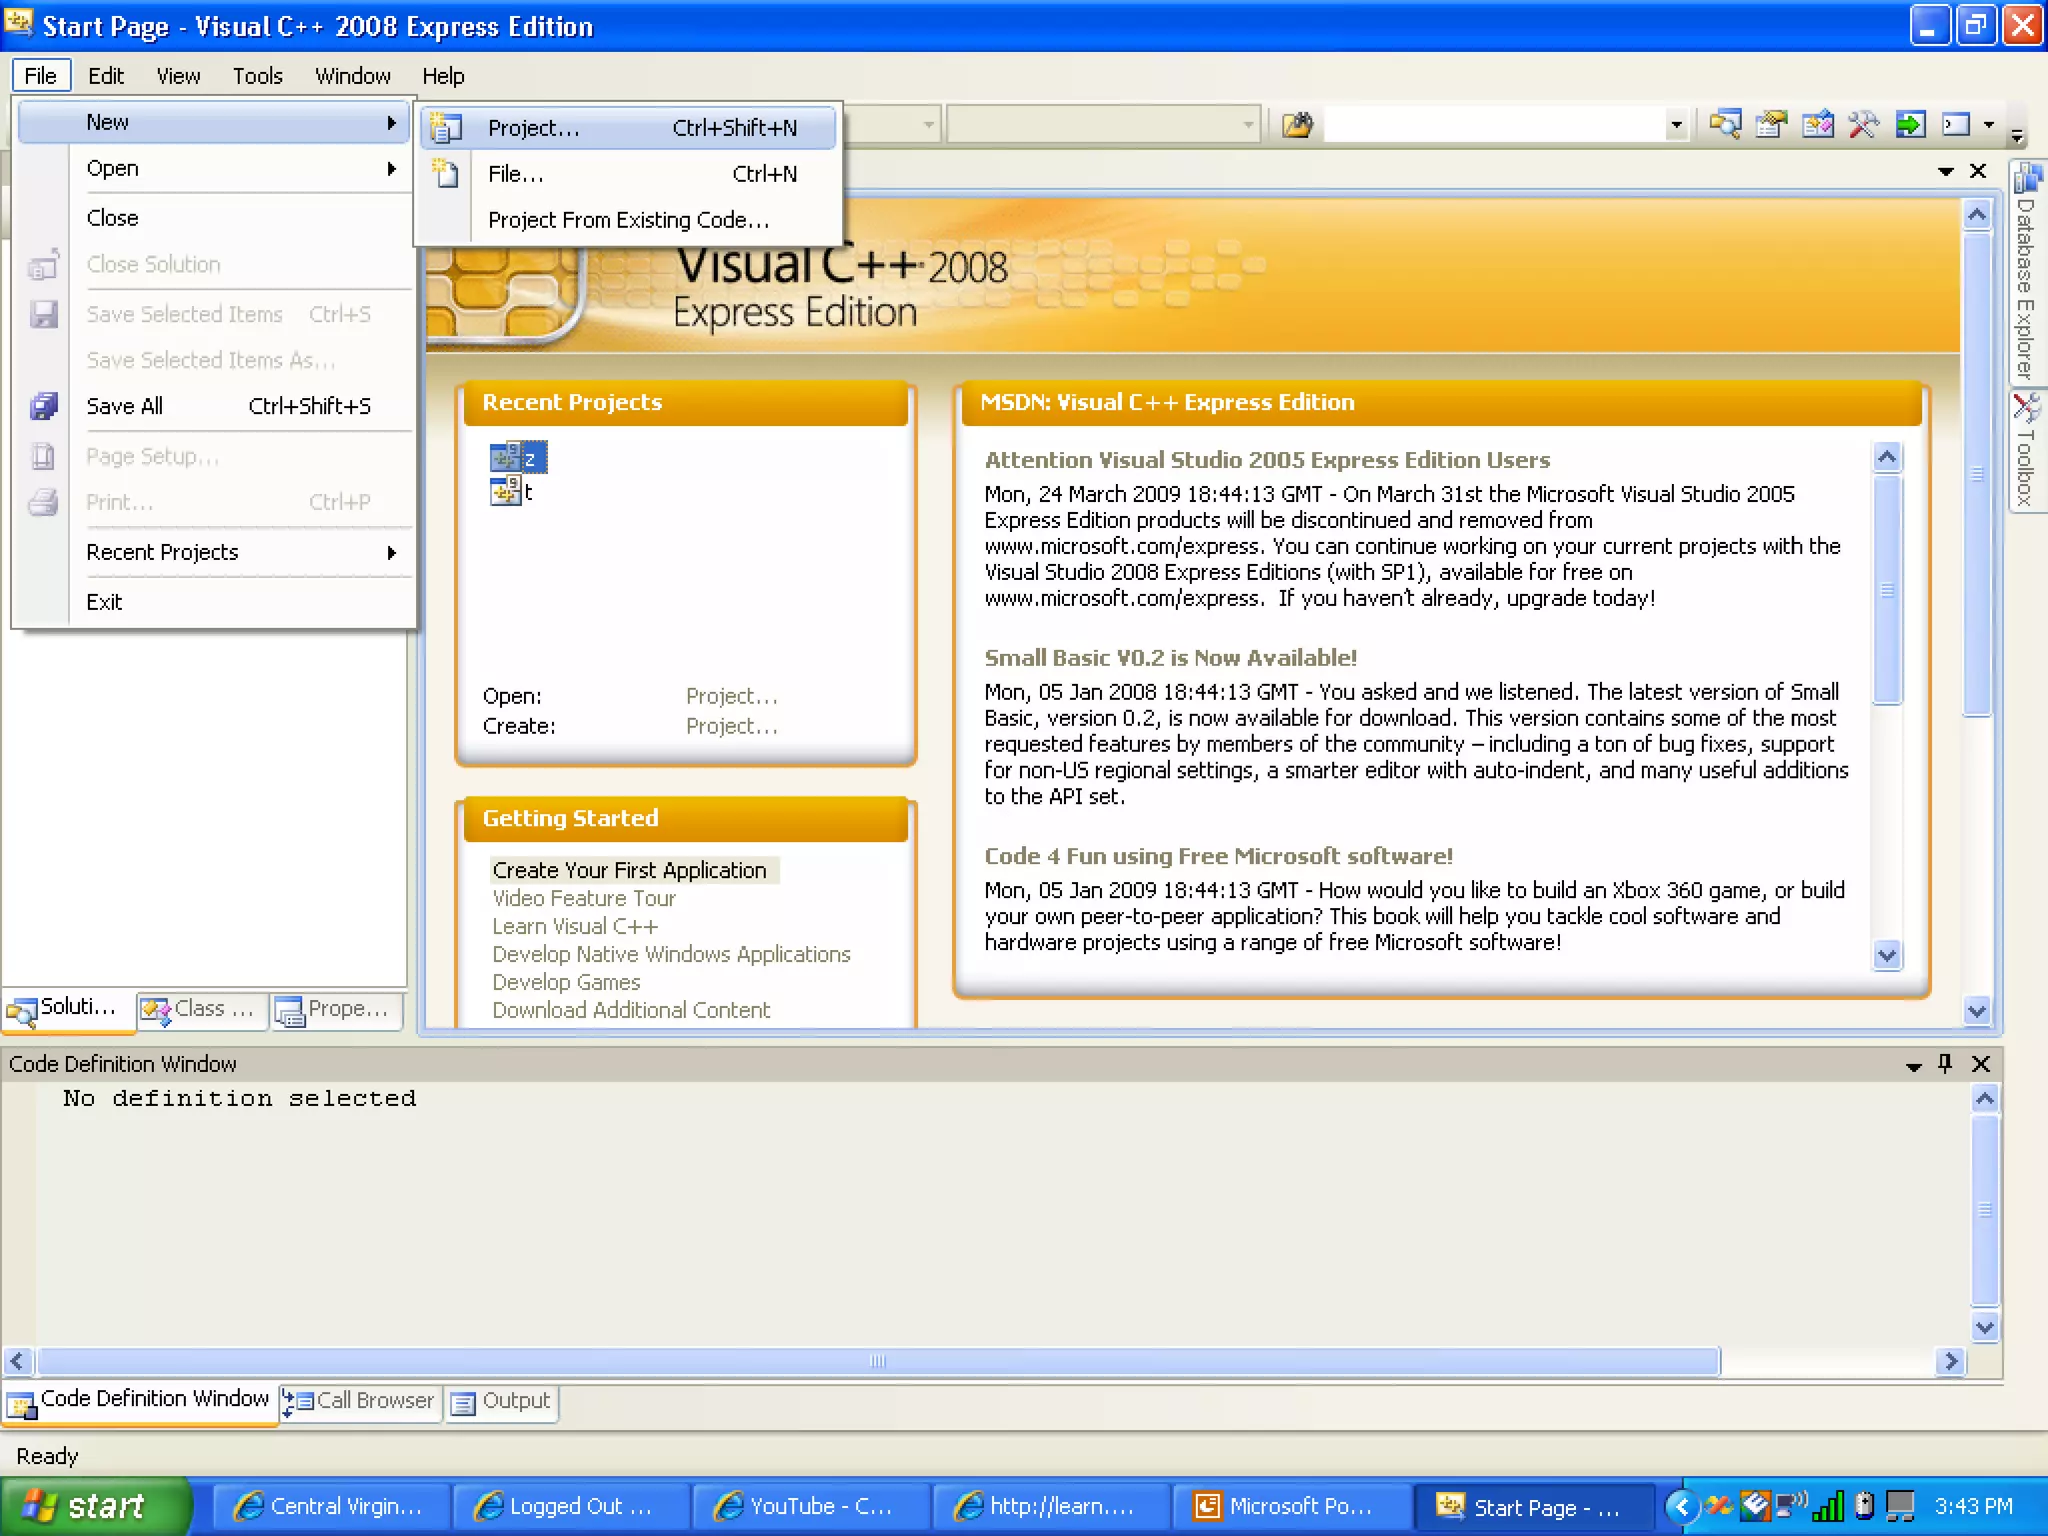Click the Develop Games link
The height and width of the screenshot is (1536, 2048).
click(566, 982)
